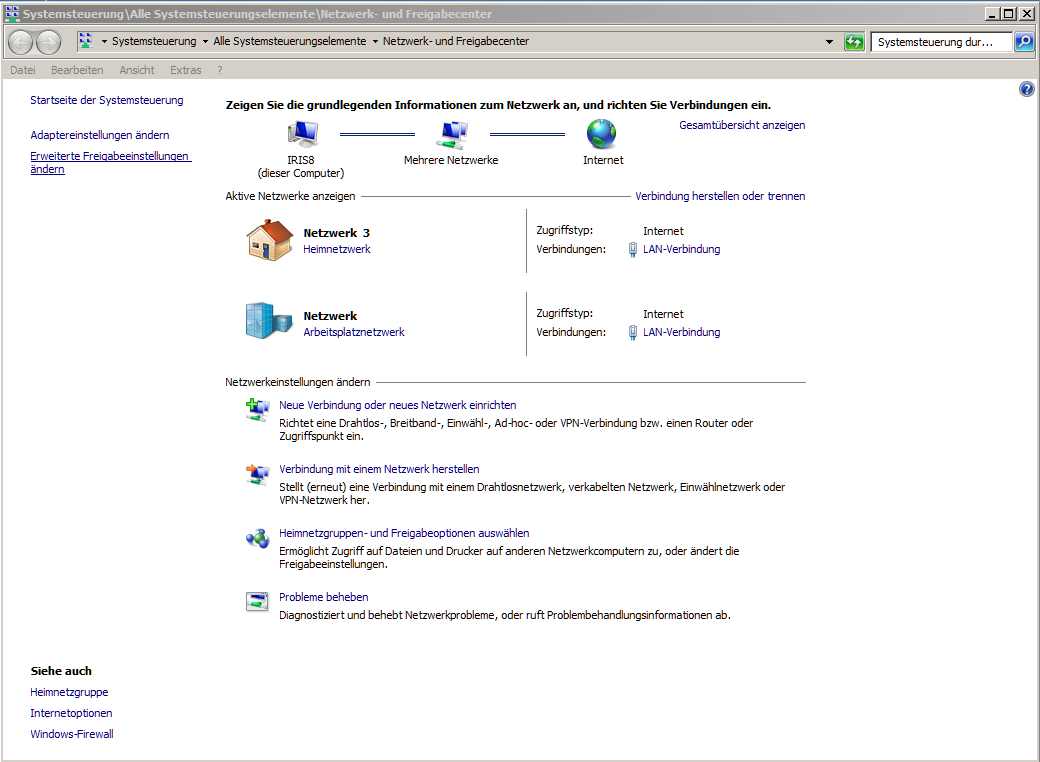The image size is (1040, 762).
Task: Click the search magnifier icon
Action: click(x=1024, y=42)
